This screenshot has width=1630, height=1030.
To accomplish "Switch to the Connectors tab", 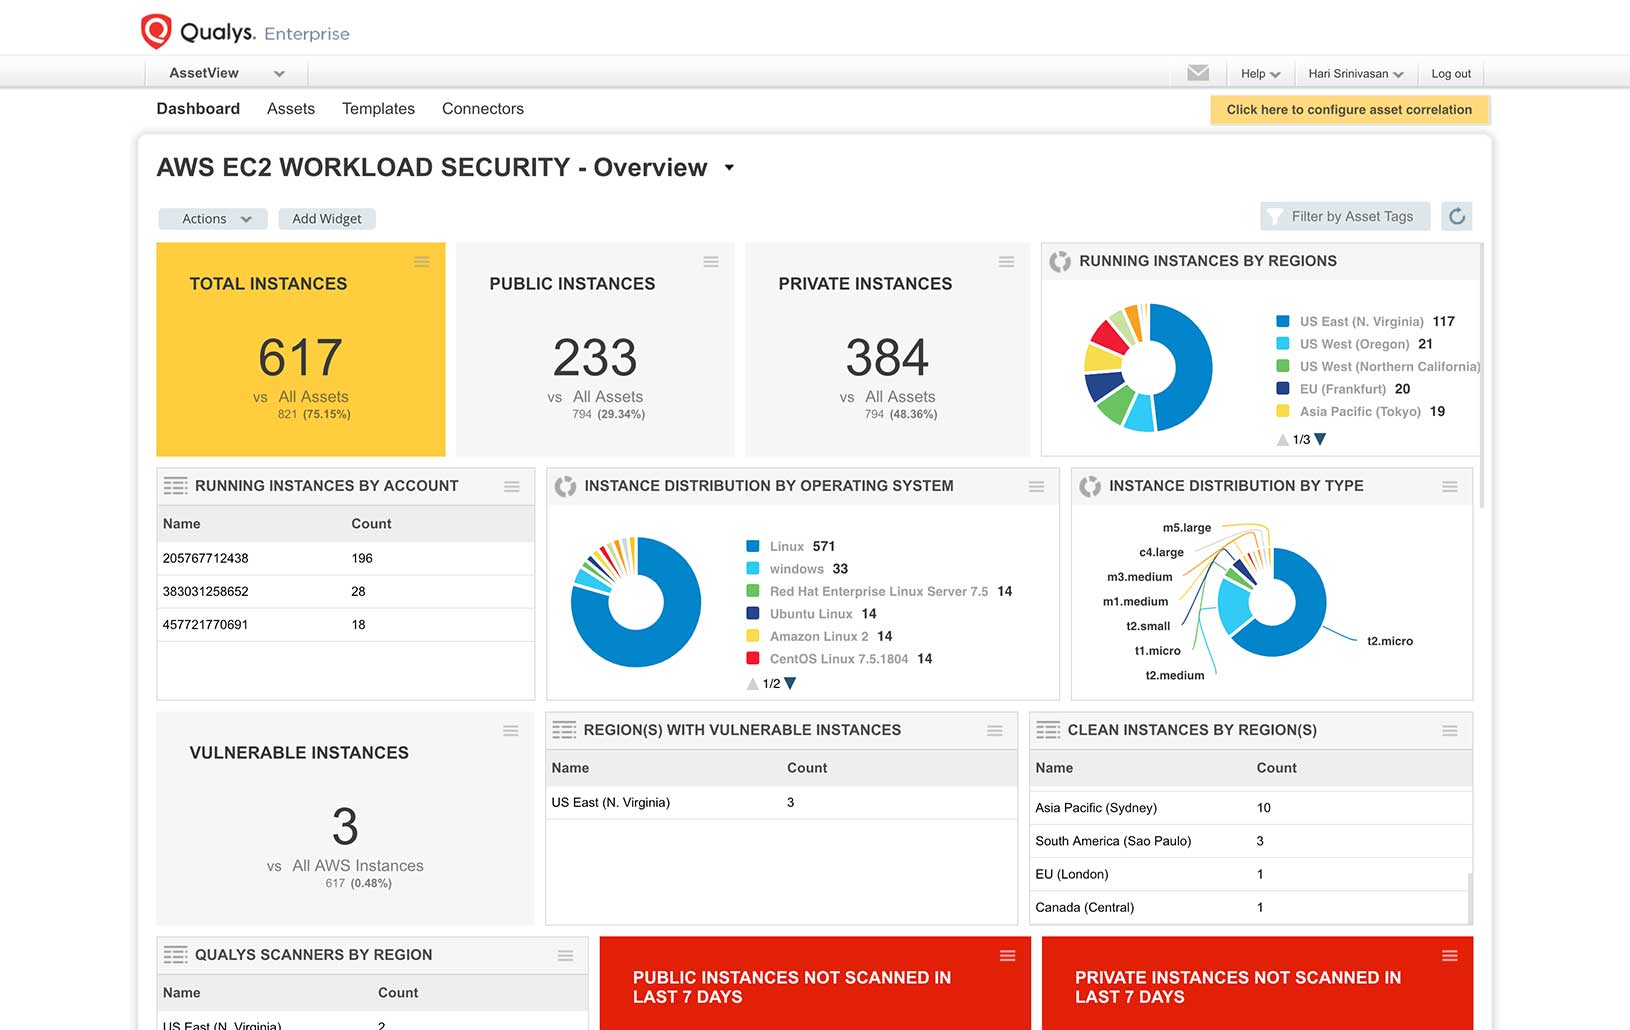I will click(482, 109).
